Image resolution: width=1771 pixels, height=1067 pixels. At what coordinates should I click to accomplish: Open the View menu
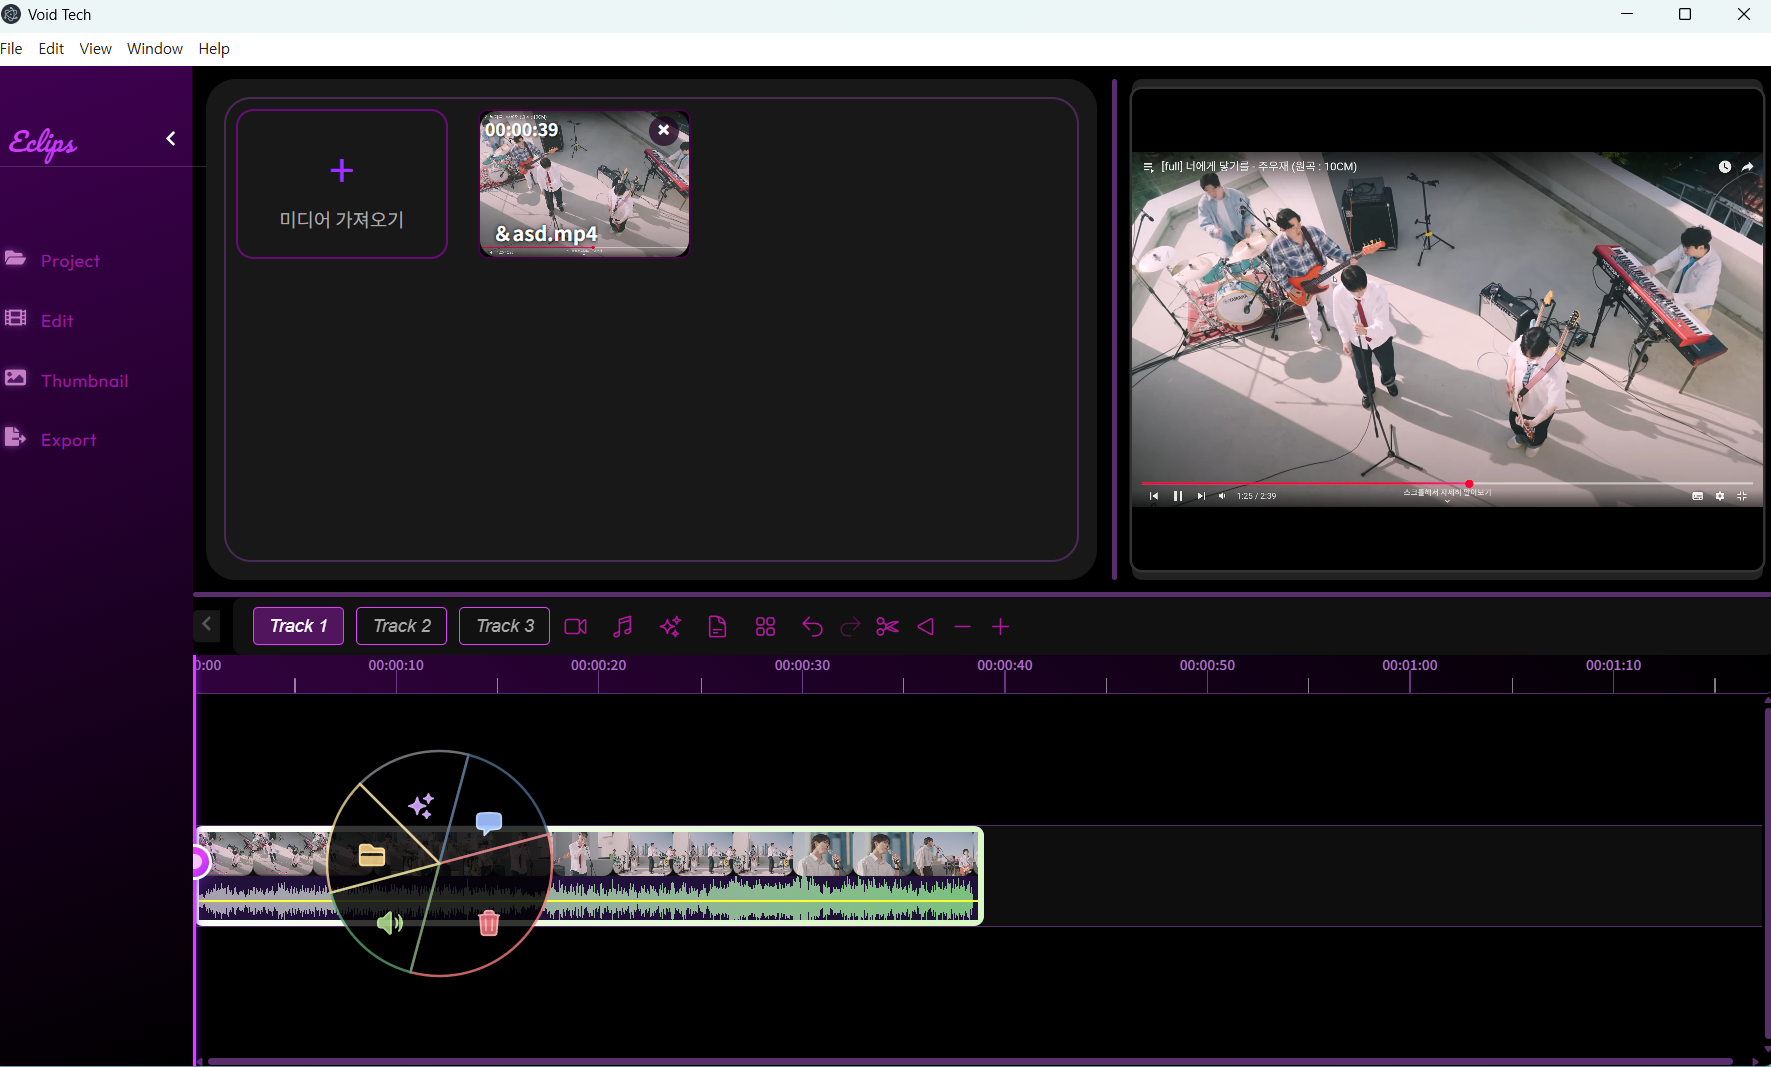coord(96,49)
